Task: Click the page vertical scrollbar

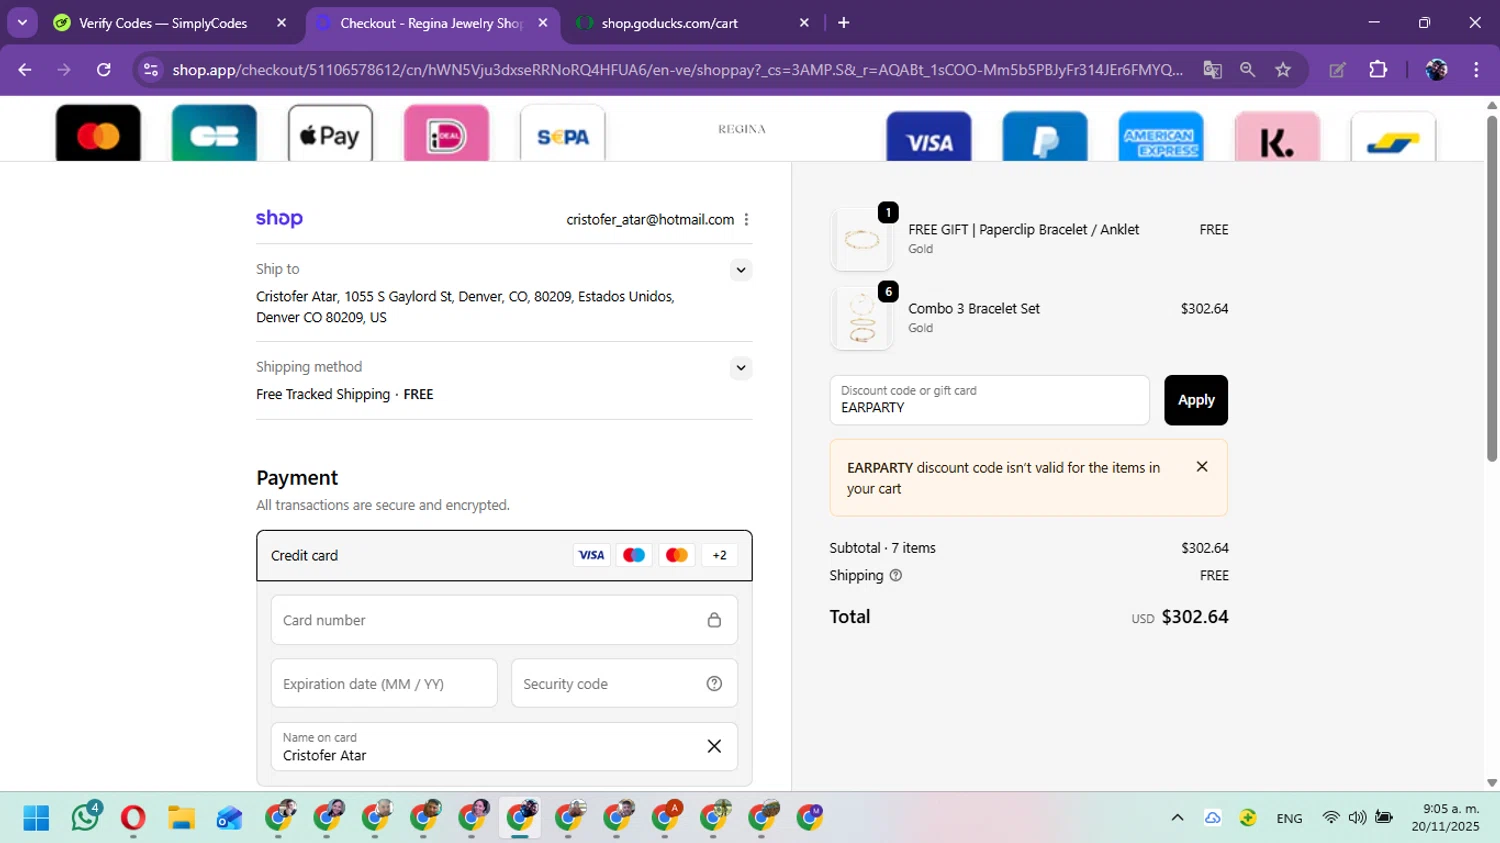Action: click(1492, 290)
